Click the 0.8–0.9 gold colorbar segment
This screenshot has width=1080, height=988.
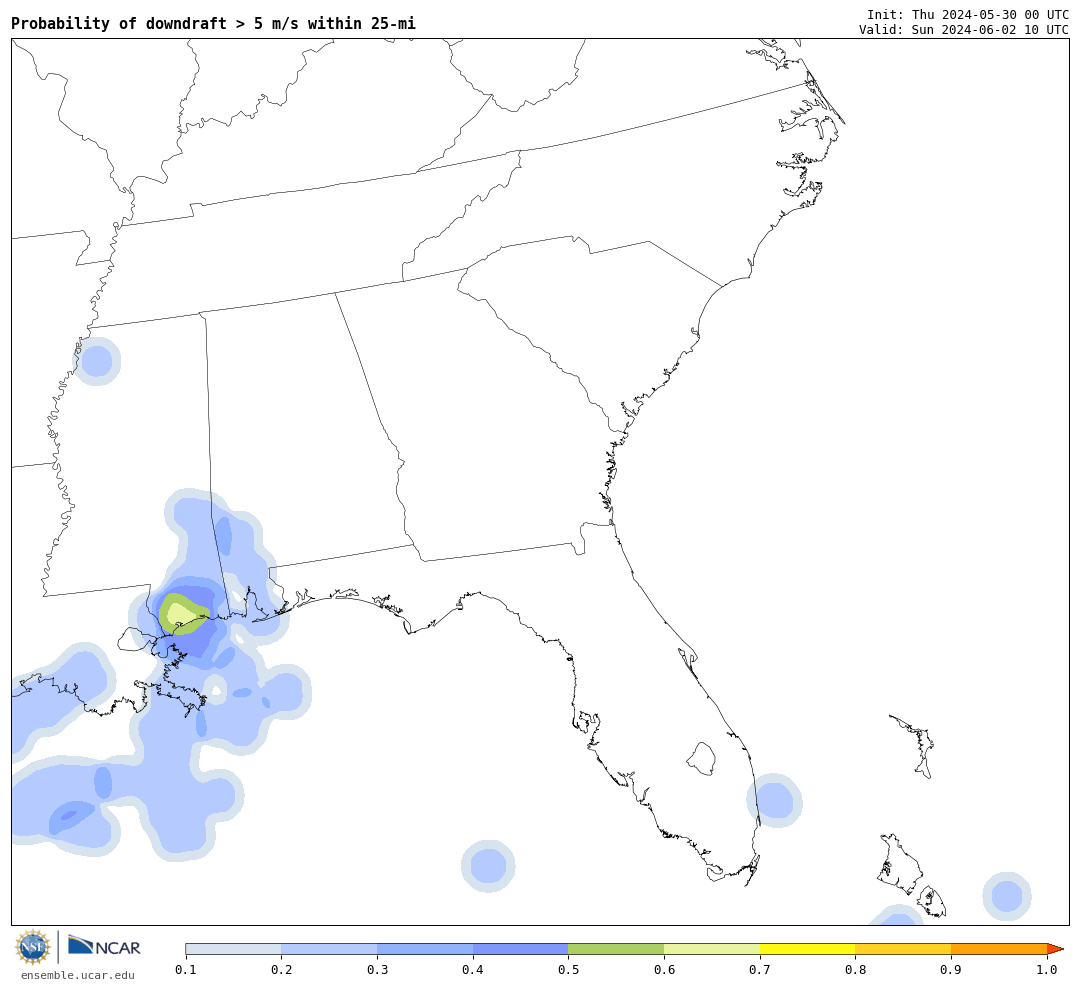904,949
